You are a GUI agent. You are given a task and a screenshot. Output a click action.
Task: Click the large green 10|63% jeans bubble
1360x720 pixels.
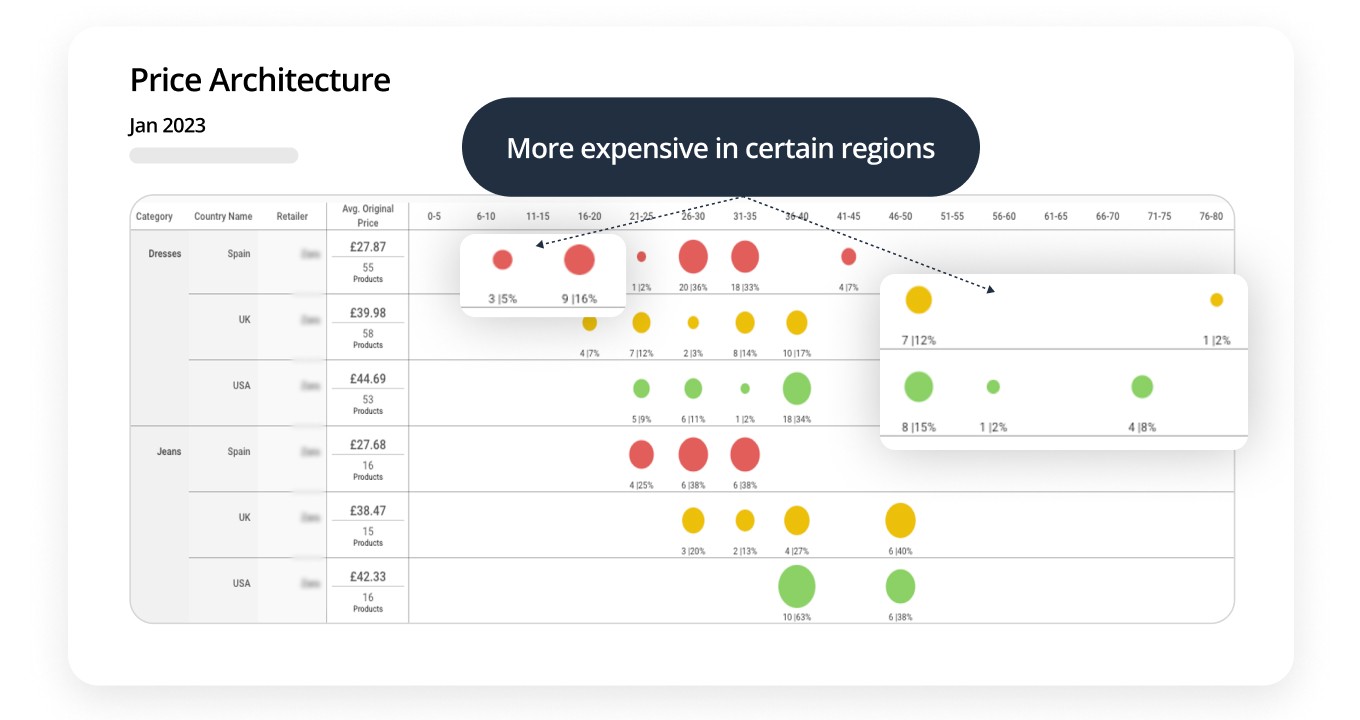click(x=796, y=586)
